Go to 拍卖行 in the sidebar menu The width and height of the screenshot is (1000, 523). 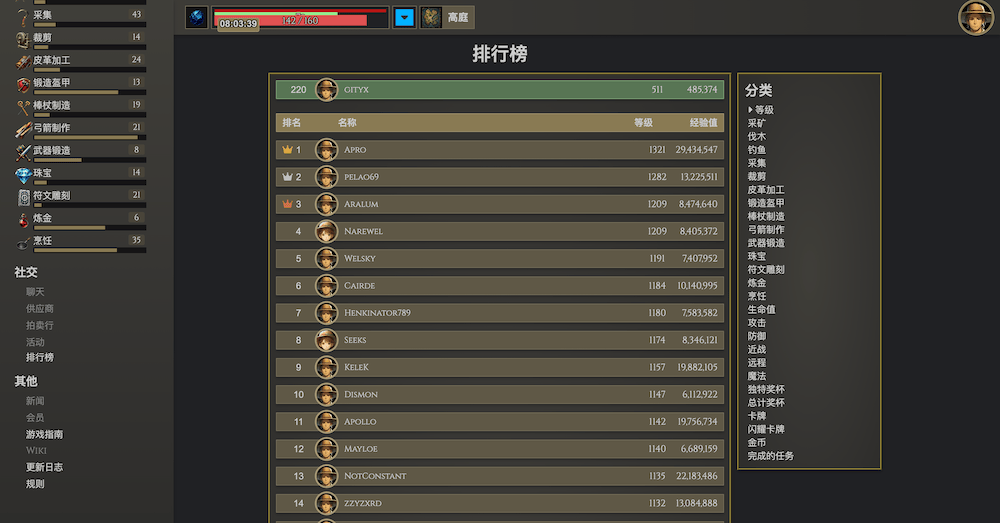click(x=40, y=325)
